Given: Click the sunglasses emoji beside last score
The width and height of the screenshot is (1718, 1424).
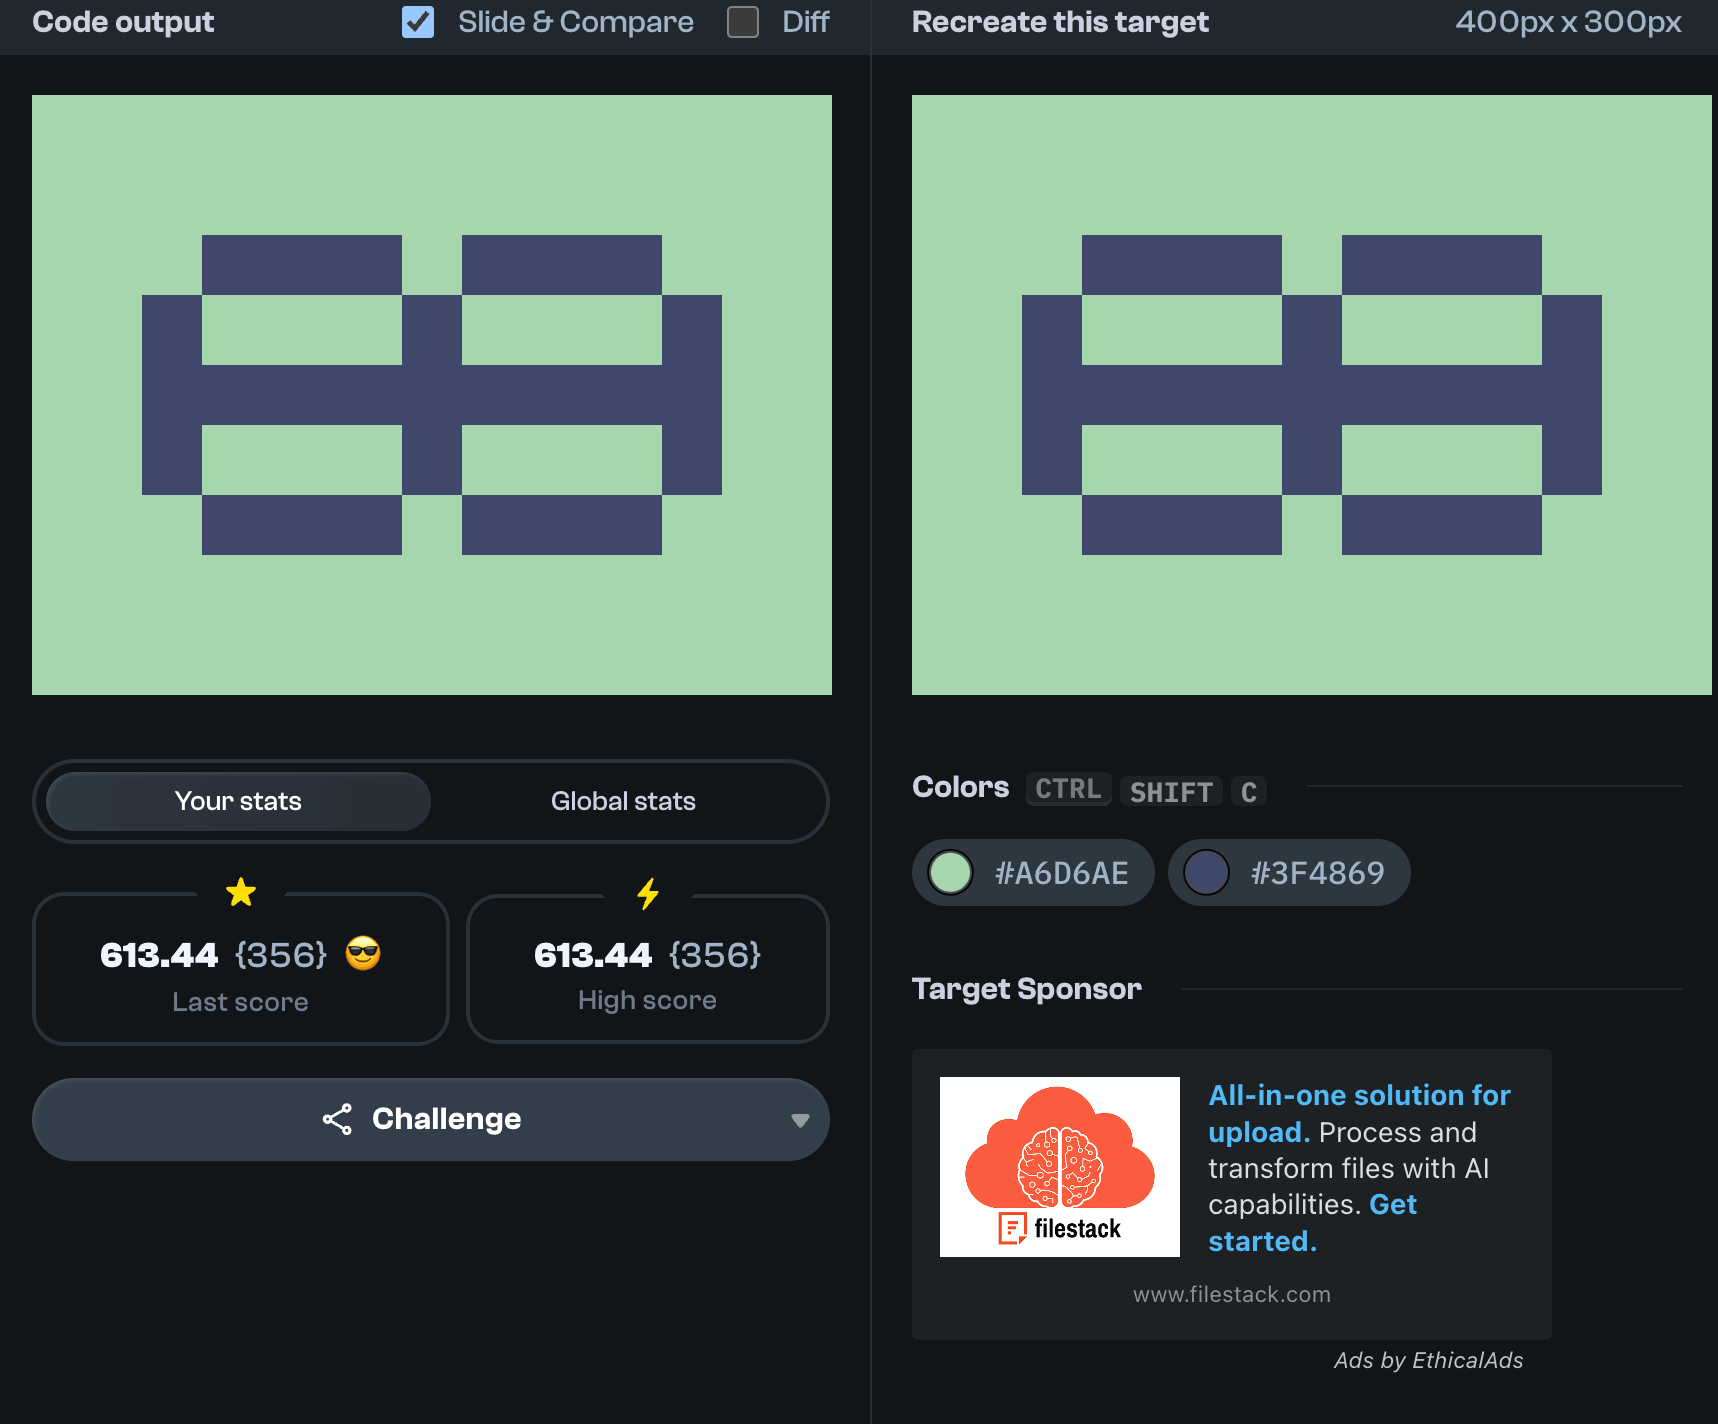Looking at the screenshot, I should [363, 954].
